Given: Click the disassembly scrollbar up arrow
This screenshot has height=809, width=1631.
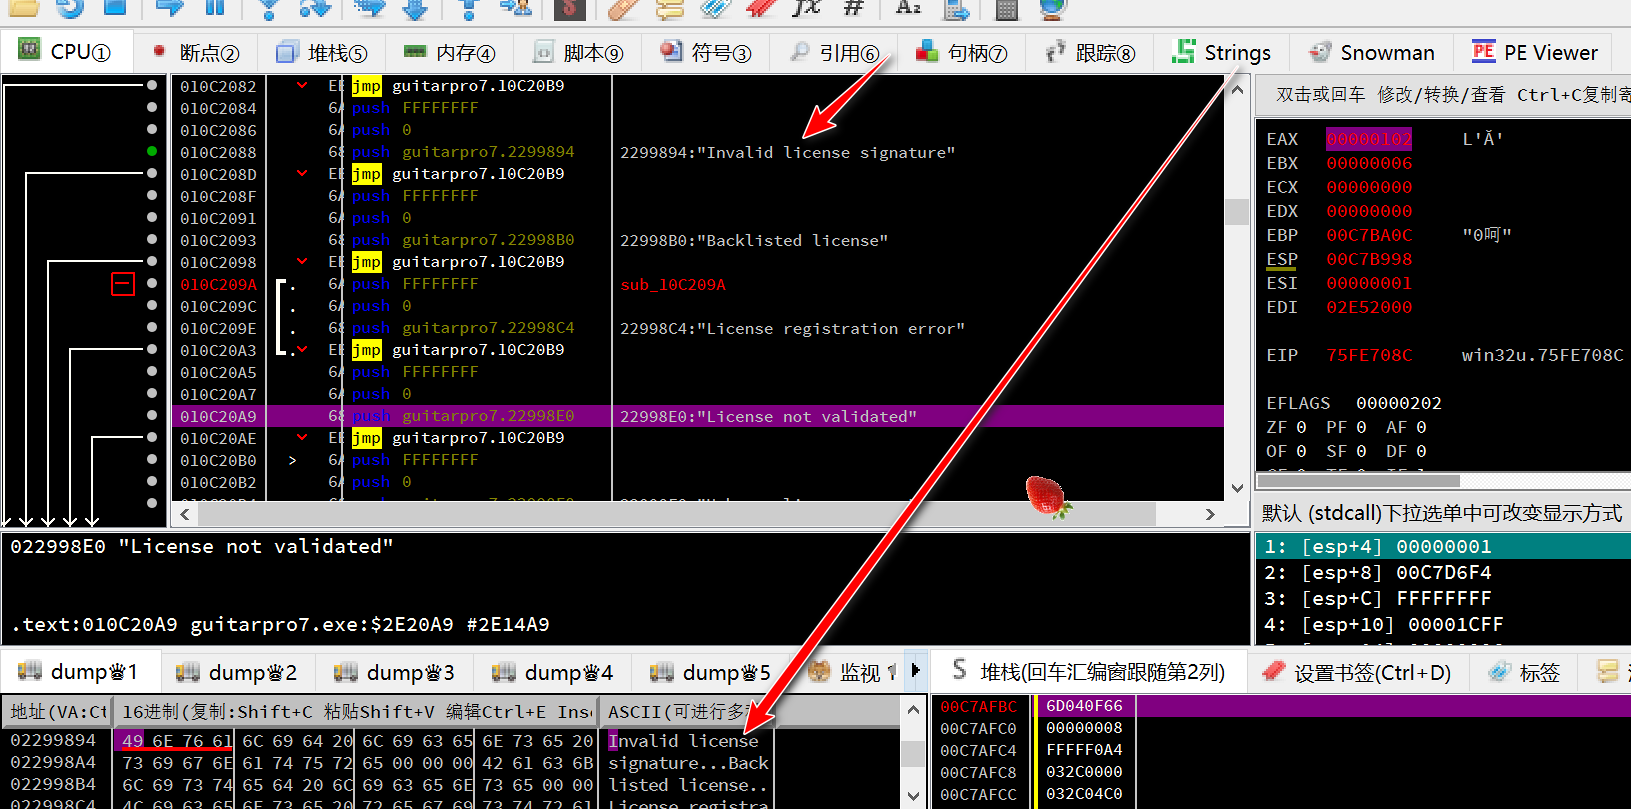Looking at the screenshot, I should pyautogui.click(x=1237, y=90).
